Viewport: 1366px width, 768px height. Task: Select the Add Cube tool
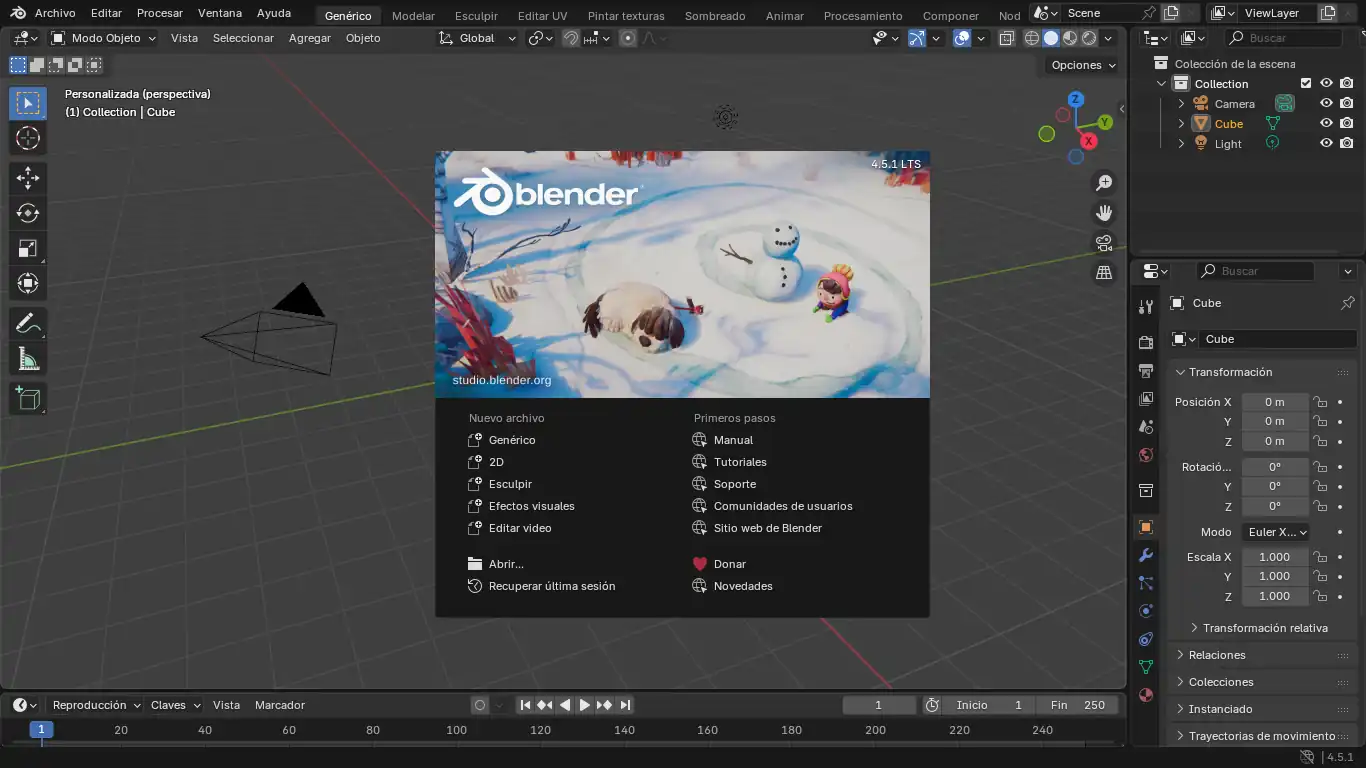click(x=28, y=399)
